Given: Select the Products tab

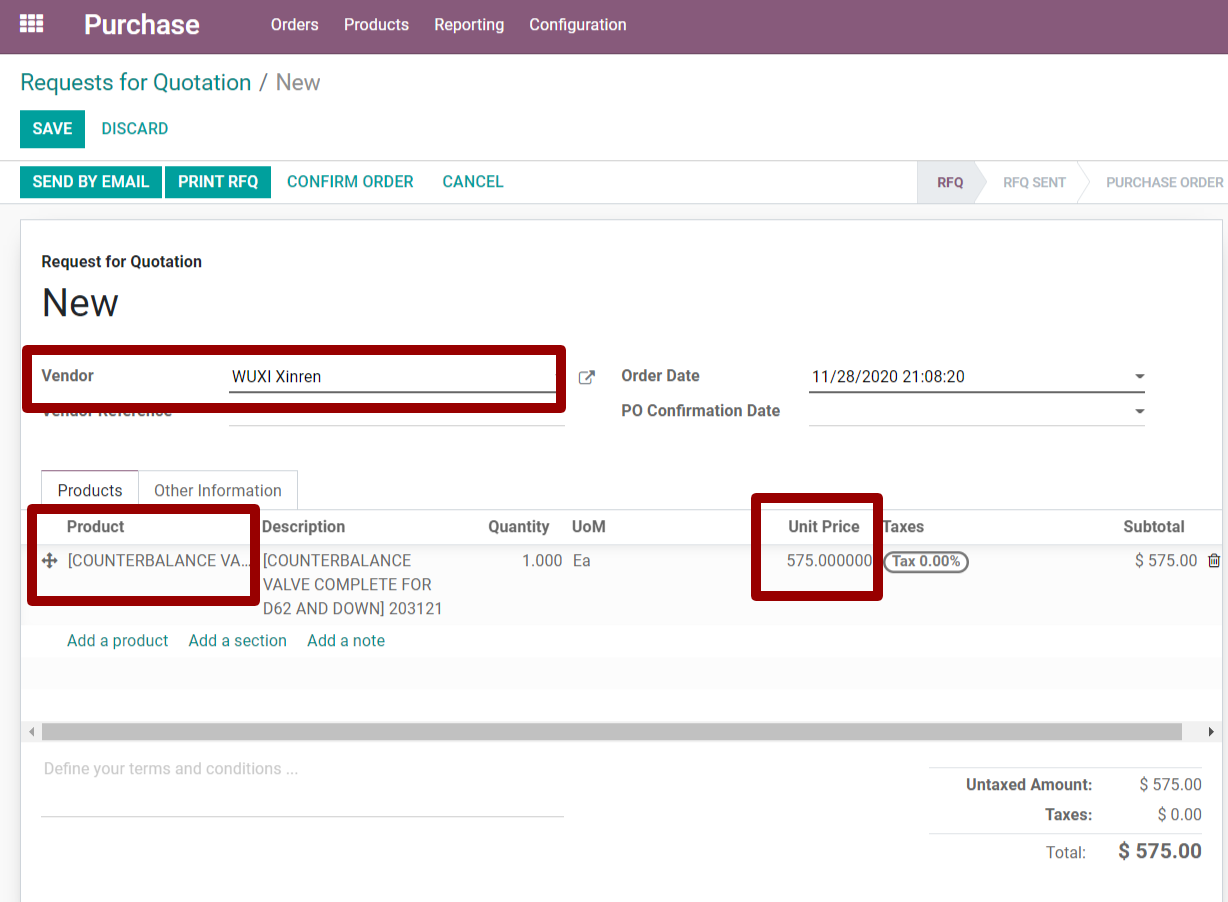Looking at the screenshot, I should tap(89, 490).
